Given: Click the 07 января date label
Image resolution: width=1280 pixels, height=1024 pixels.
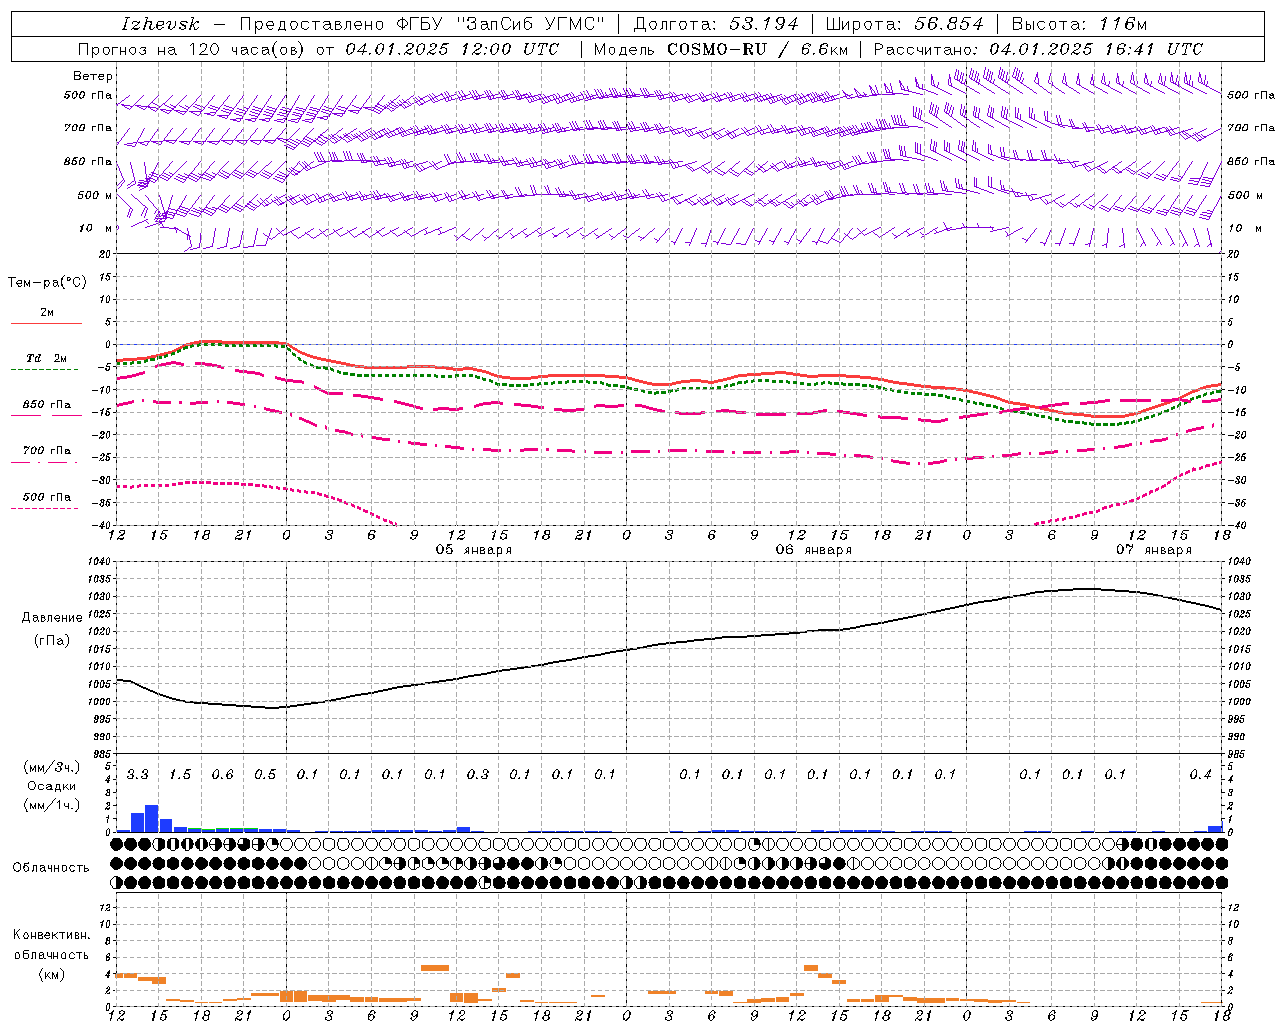Looking at the screenshot, I should [1153, 550].
